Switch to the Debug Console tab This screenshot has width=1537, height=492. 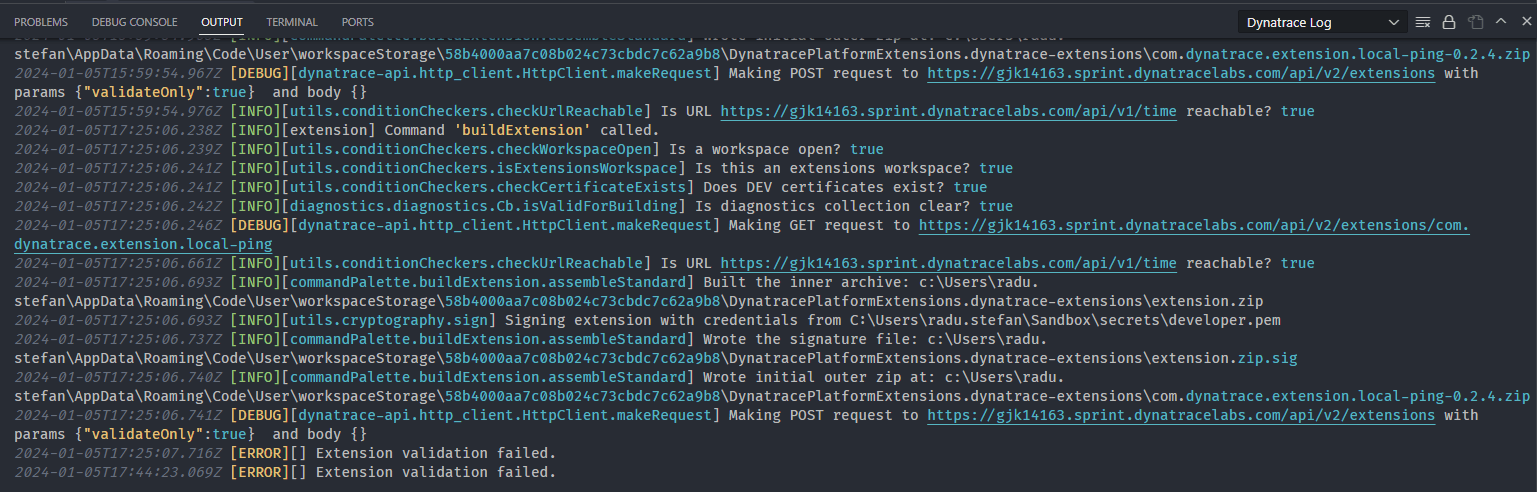pyautogui.click(x=134, y=22)
